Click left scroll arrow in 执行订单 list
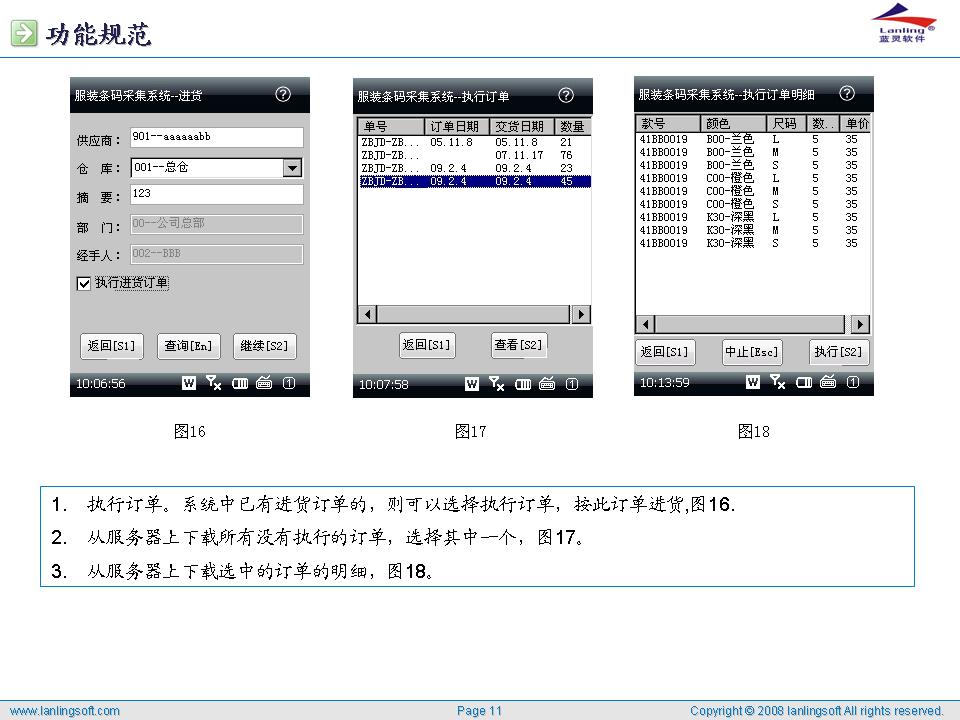Screen dimensions: 960x720 click(367, 314)
